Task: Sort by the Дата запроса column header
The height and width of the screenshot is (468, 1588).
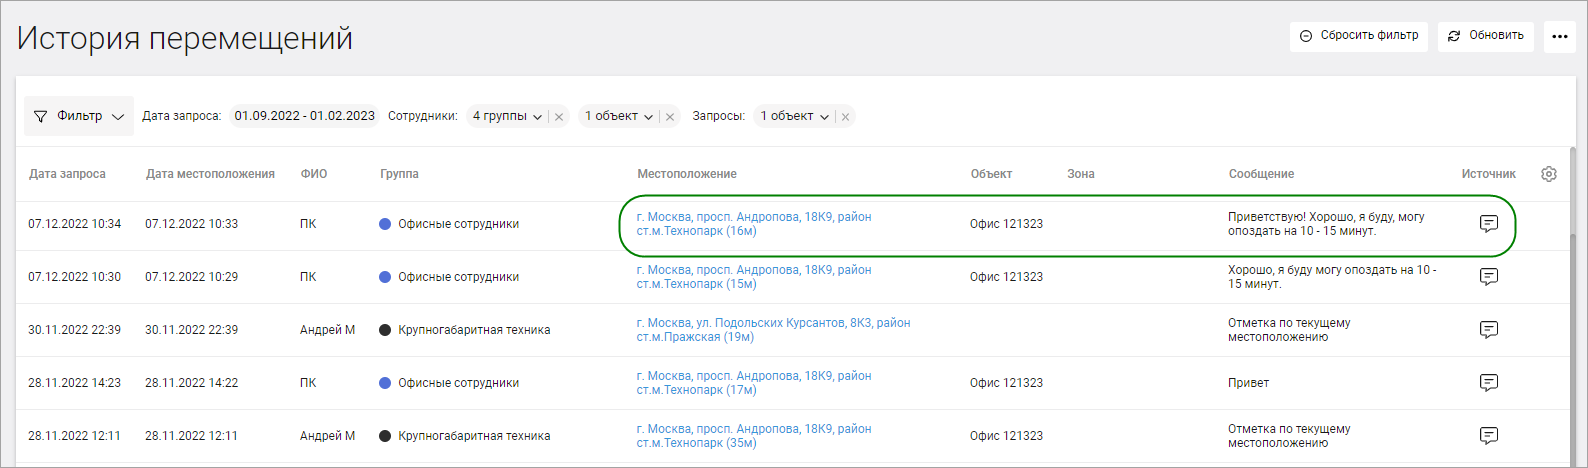Action: [x=67, y=174]
